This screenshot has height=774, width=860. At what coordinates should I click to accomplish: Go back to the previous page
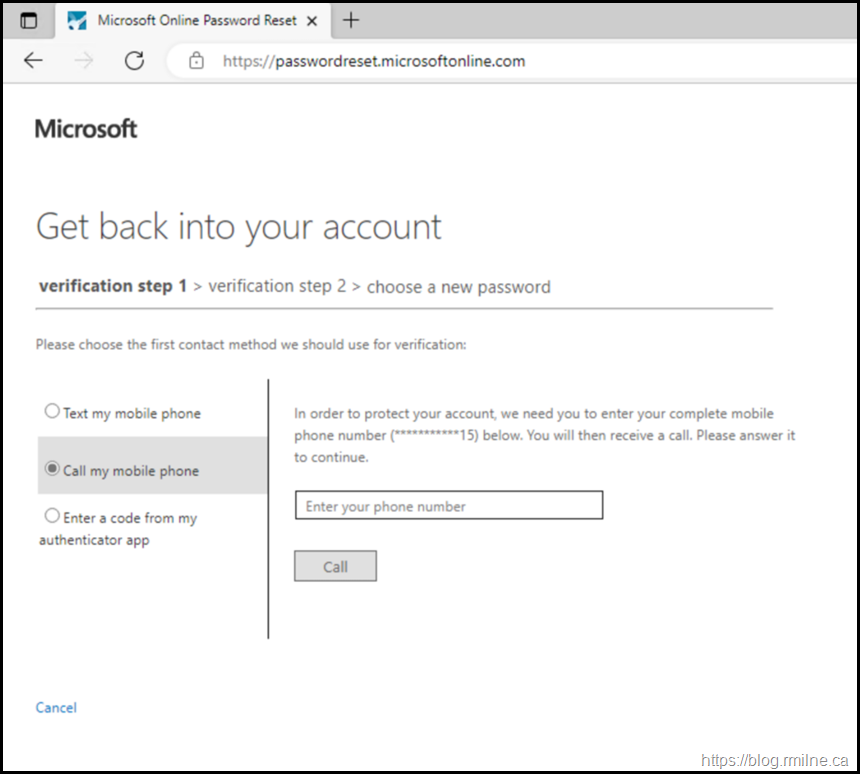(x=34, y=61)
